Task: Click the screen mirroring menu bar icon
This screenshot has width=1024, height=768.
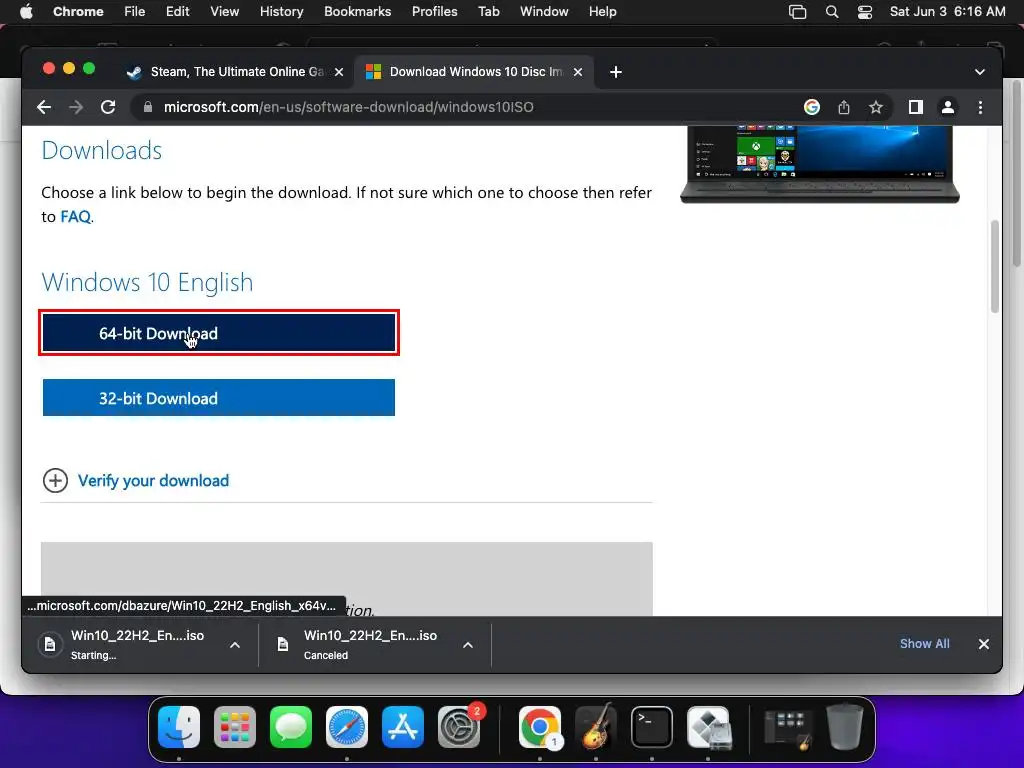Action: (x=797, y=12)
